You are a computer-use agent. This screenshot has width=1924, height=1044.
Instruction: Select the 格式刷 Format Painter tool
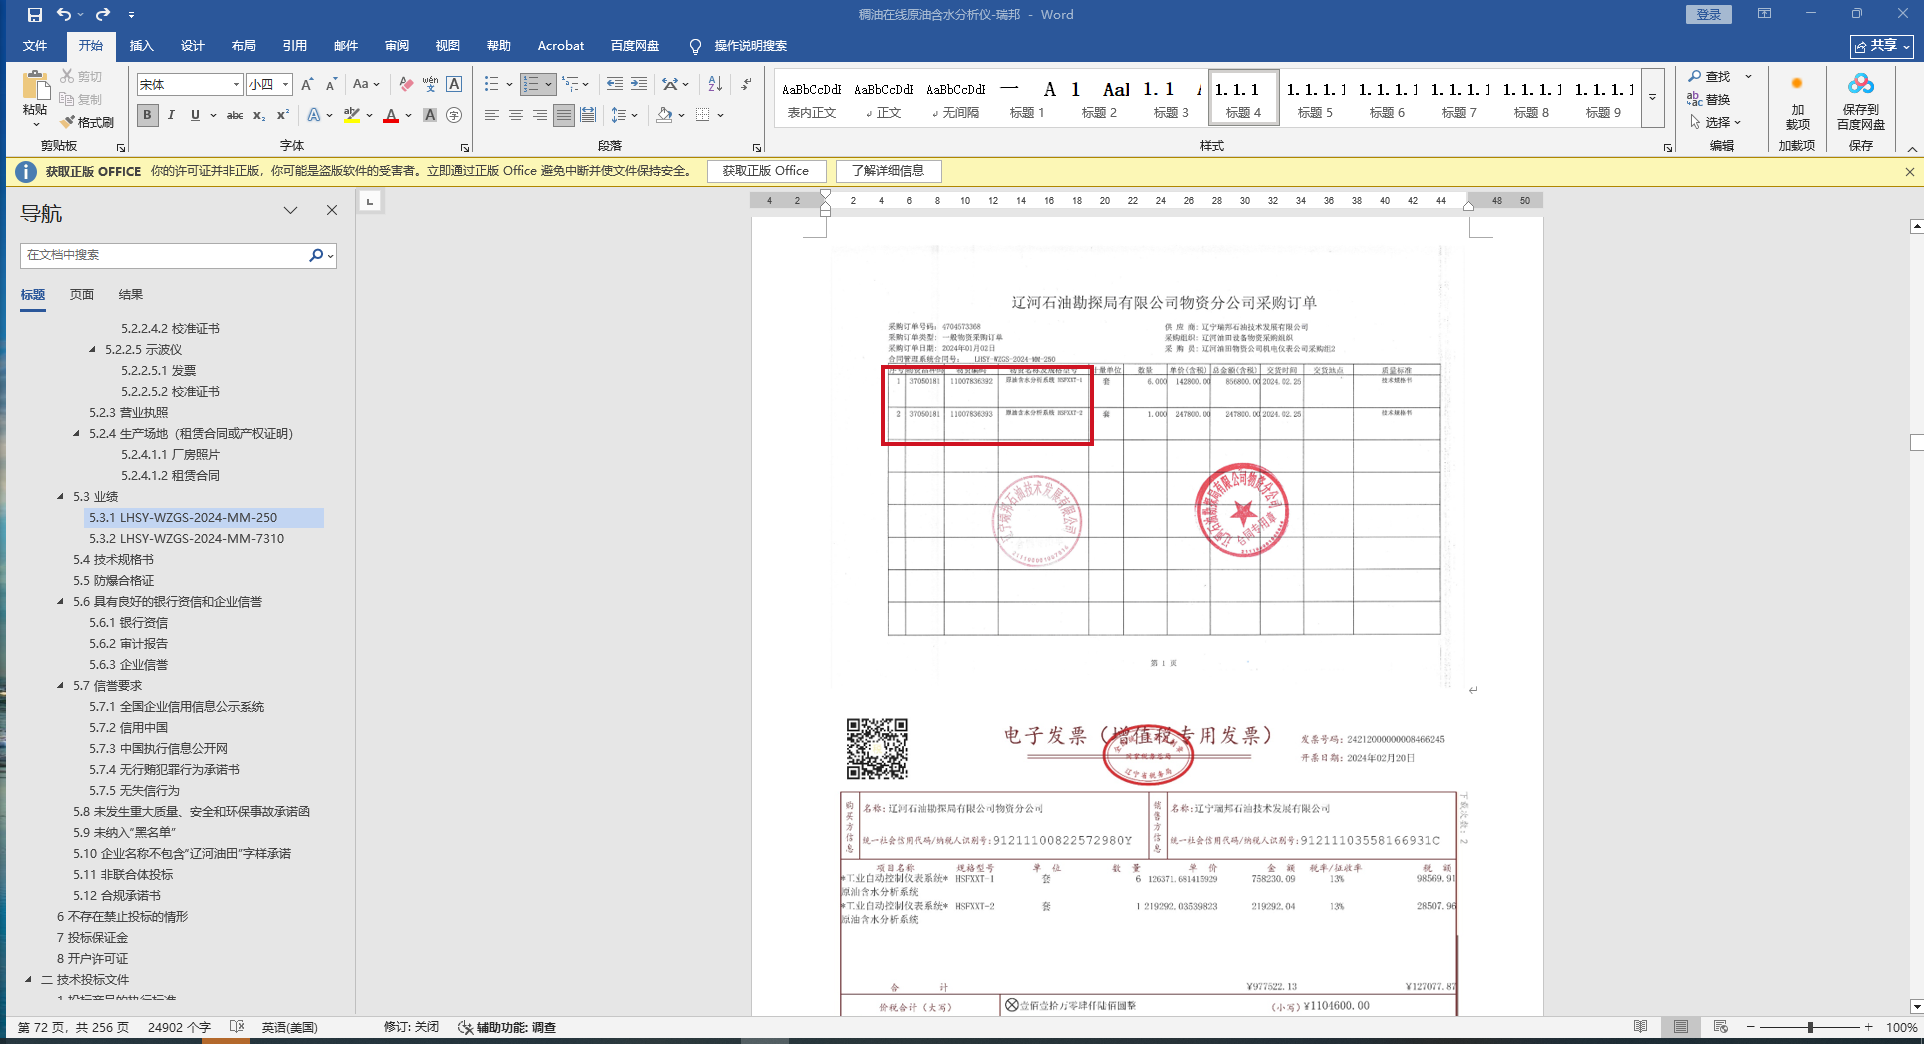87,122
